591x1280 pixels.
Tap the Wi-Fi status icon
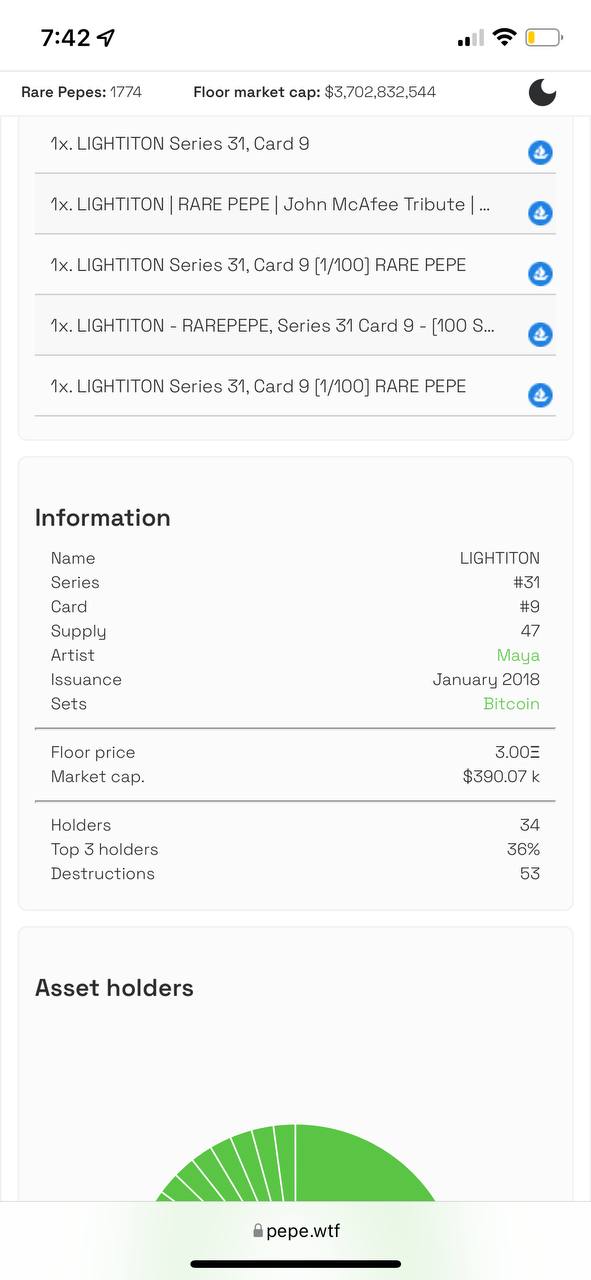[505, 38]
